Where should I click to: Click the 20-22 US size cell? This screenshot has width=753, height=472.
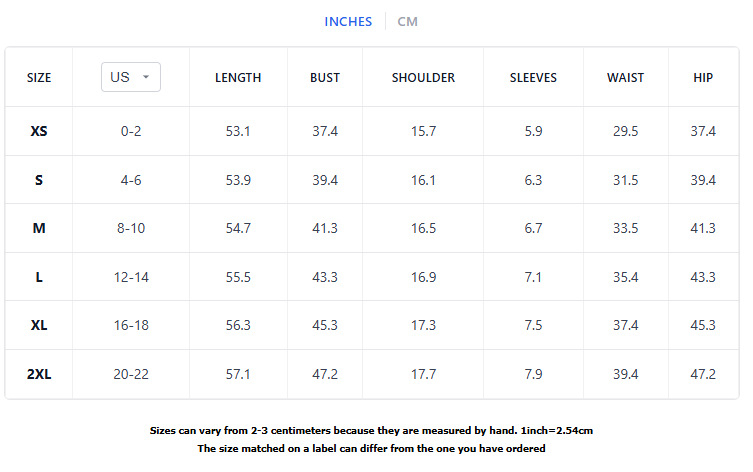click(x=131, y=374)
